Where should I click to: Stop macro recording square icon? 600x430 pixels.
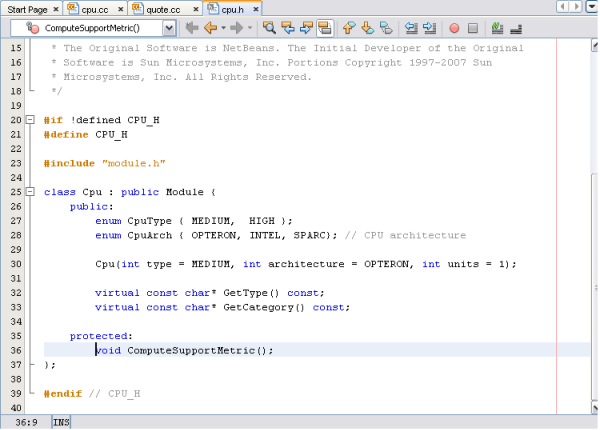[x=473, y=29]
